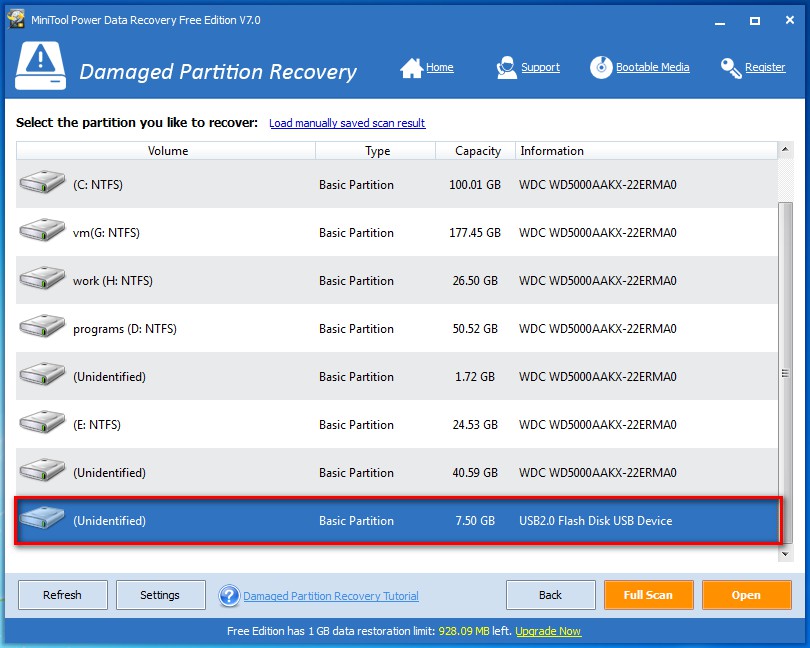Click the Register key icon
Viewport: 810px width, 648px height.
pos(731,68)
